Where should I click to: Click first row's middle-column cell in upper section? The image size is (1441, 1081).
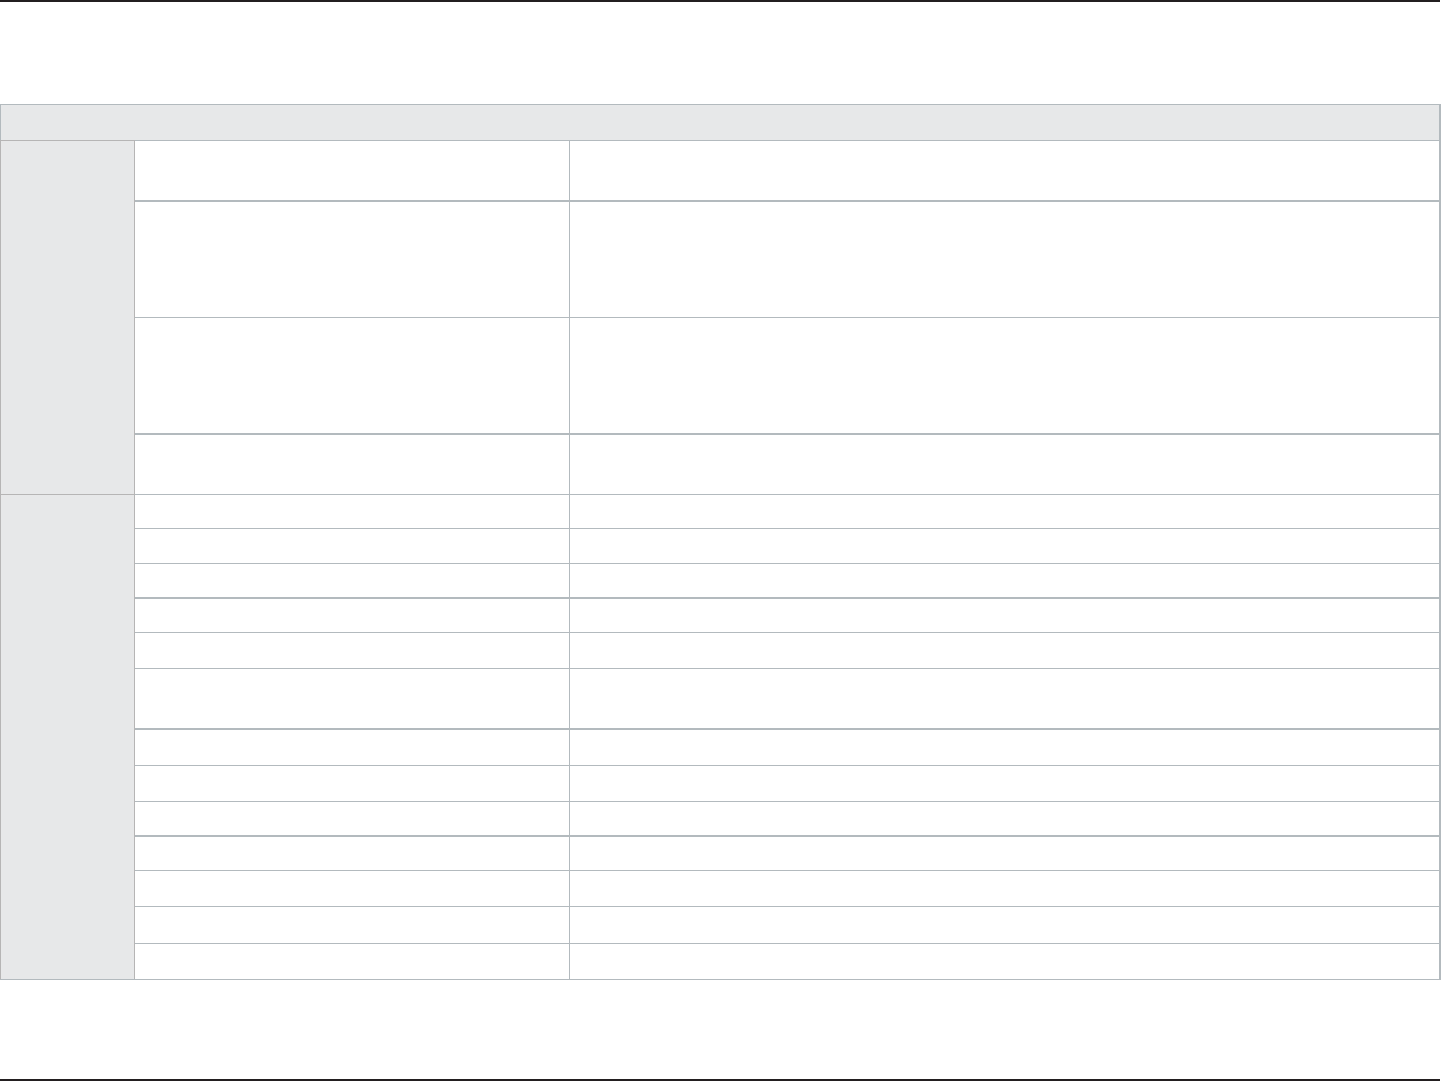click(x=351, y=171)
